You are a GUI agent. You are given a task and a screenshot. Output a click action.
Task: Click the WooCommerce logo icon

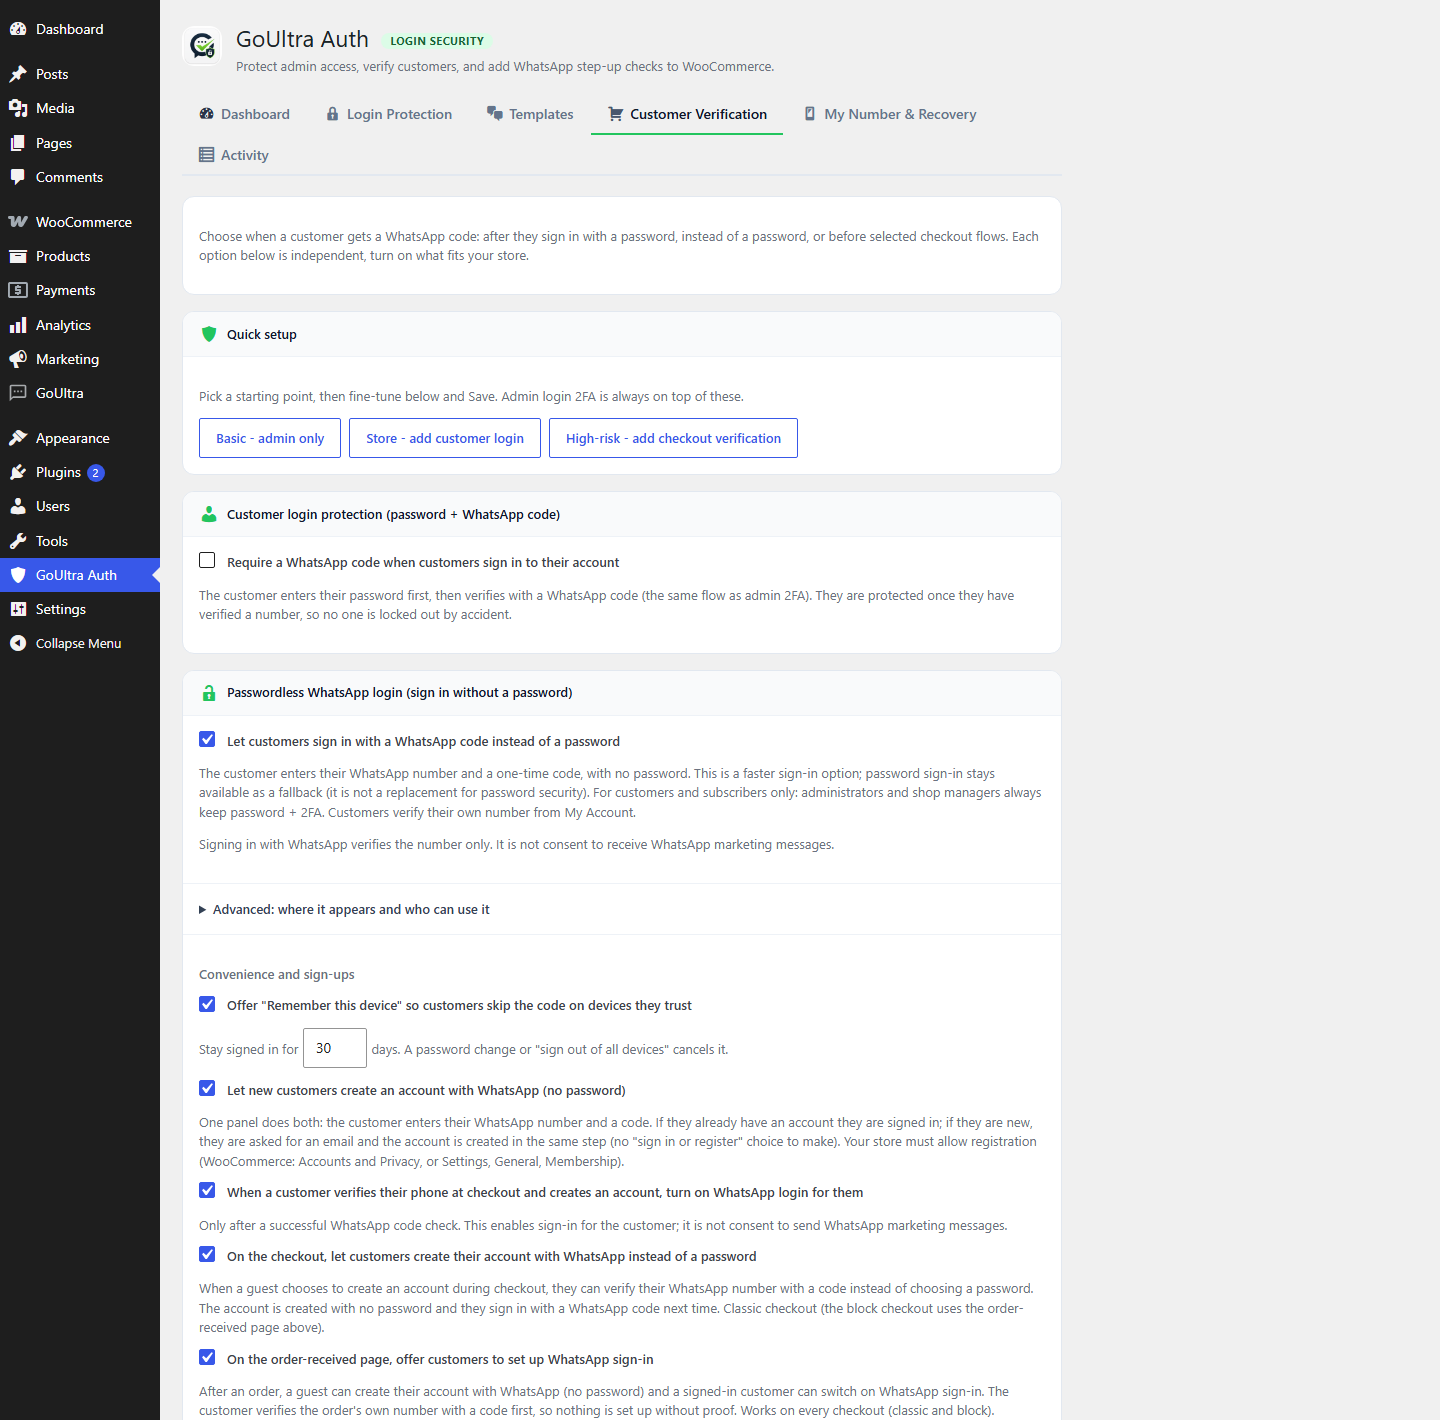click(18, 222)
